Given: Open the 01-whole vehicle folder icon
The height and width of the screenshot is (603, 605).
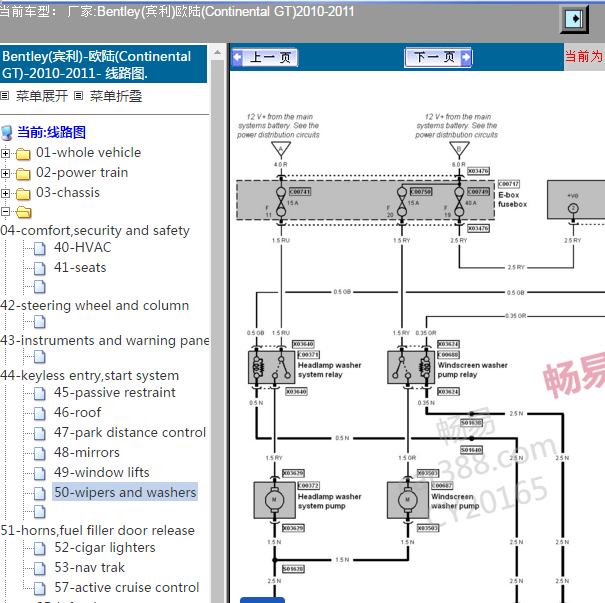Looking at the screenshot, I should pyautogui.click(x=23, y=154).
